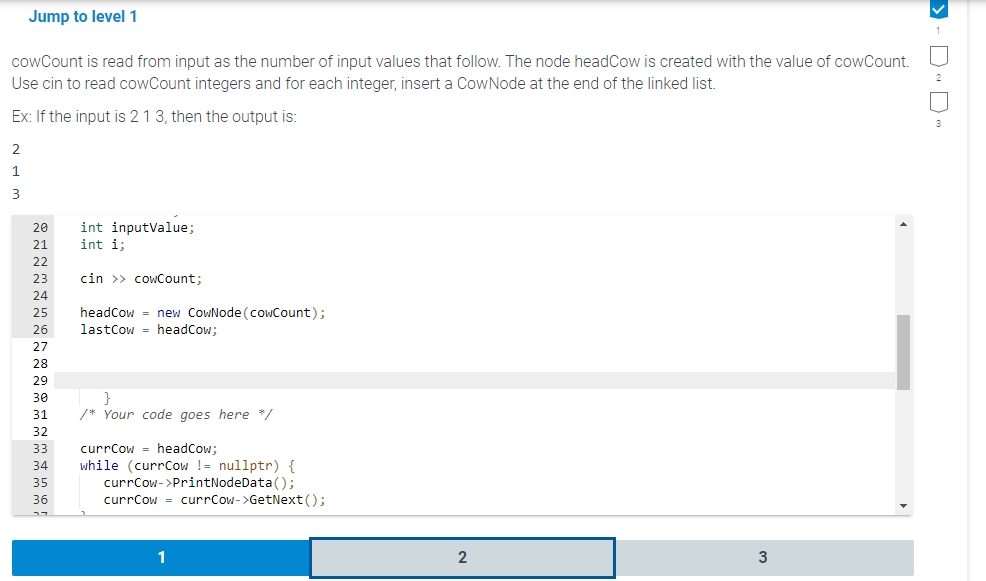986x581 pixels.
Task: Click line number 20 in the code gutter
Action: [x=39, y=227]
